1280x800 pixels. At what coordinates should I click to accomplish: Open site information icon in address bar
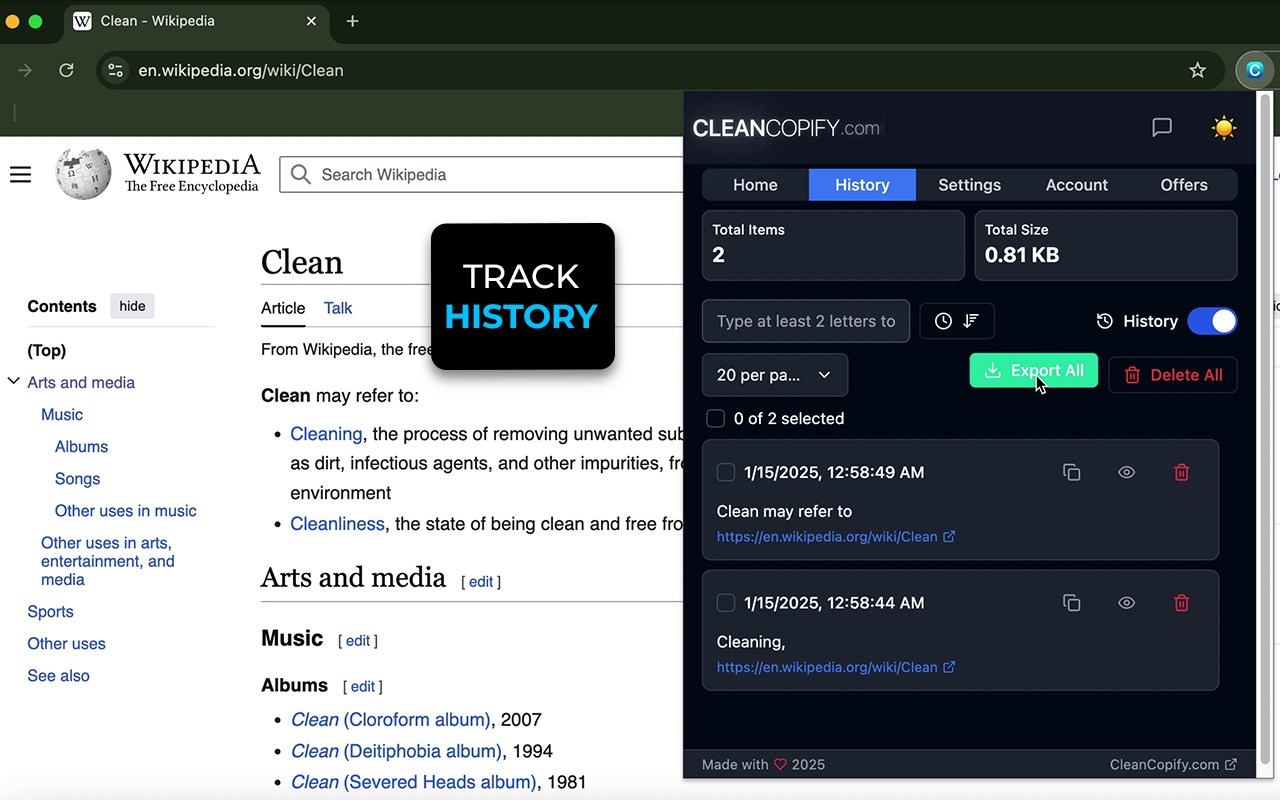click(116, 70)
